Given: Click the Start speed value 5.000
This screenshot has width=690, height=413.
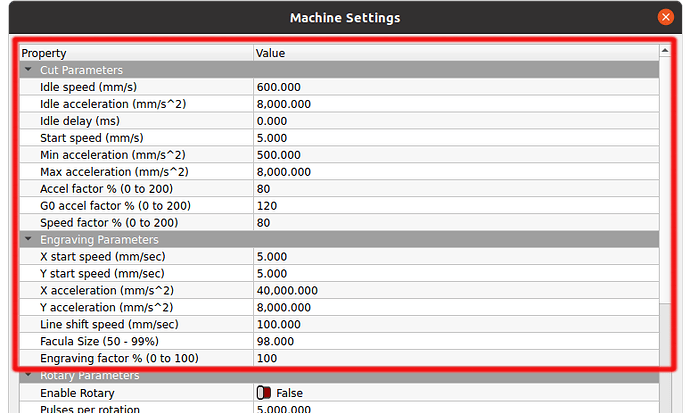Looking at the screenshot, I should click(455, 138).
